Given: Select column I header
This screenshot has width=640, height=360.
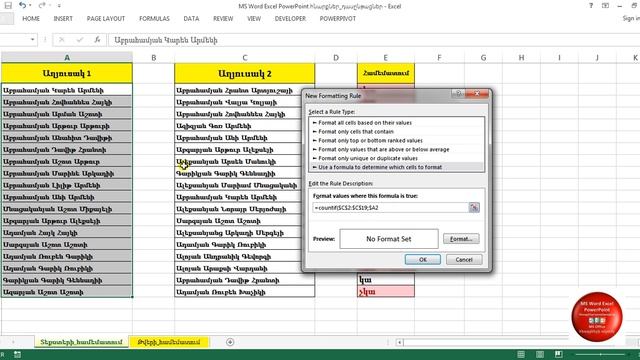Looking at the screenshot, I should click(559, 58).
